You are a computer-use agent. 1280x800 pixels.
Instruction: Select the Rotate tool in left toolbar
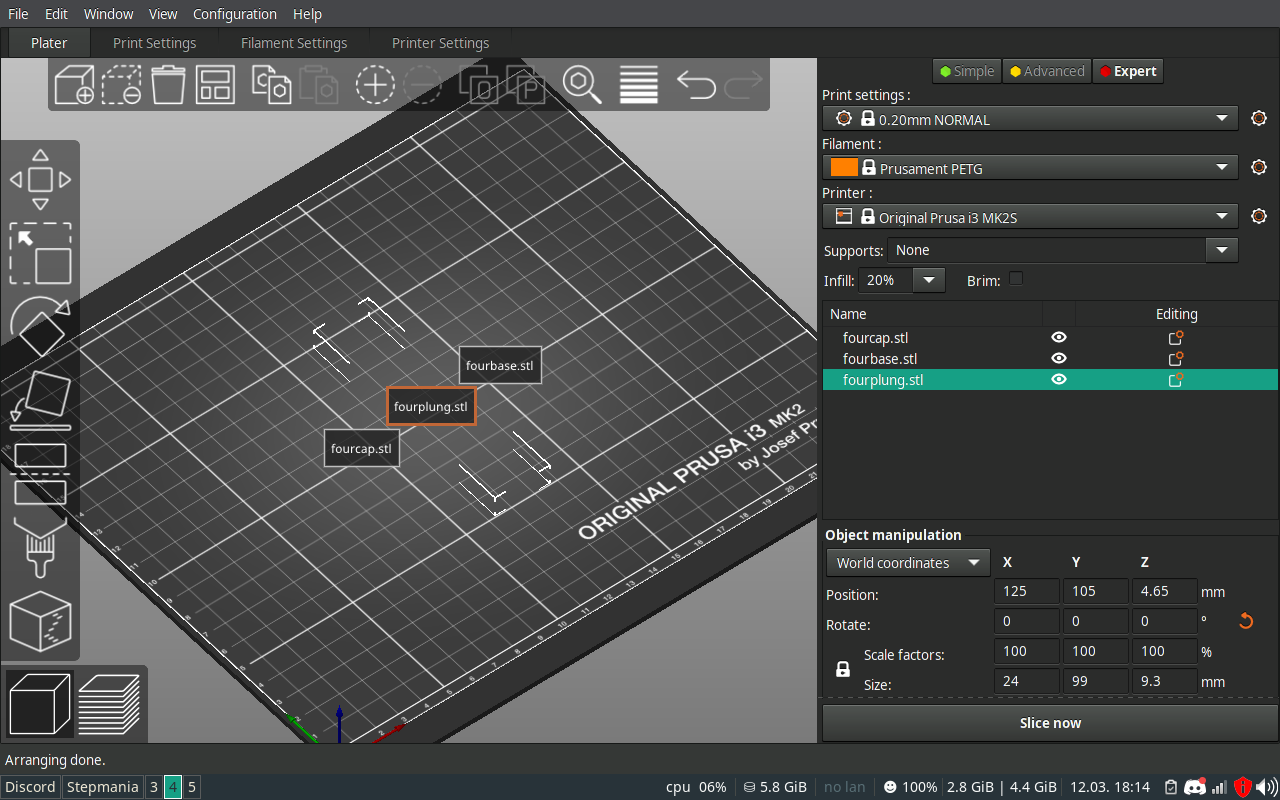point(40,326)
